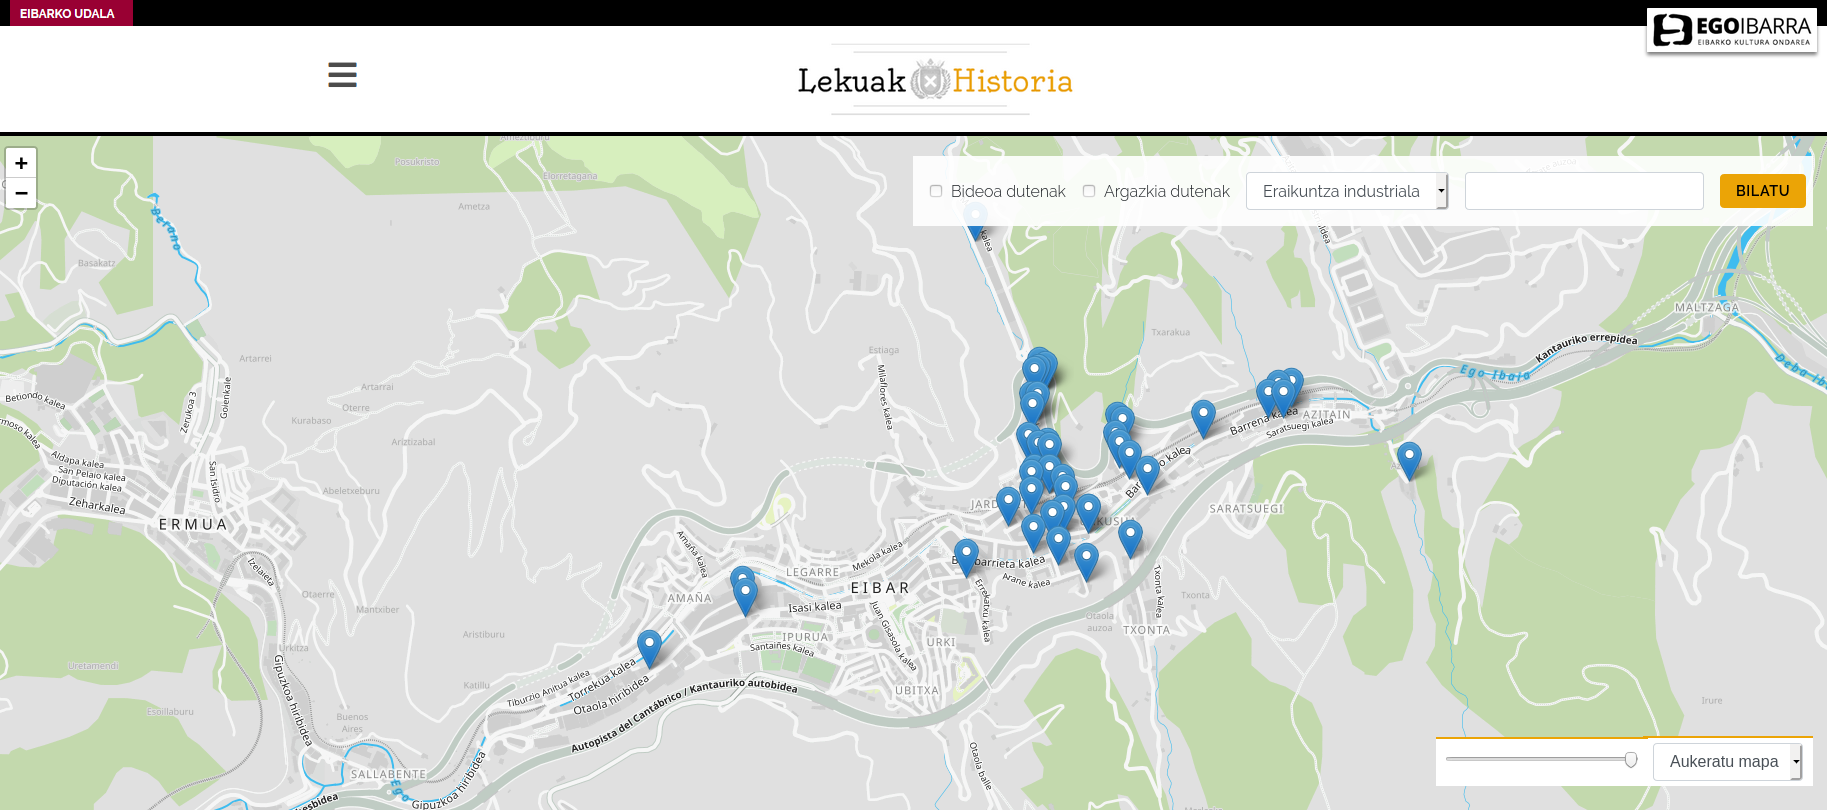Click the map marker near Amaña

pyautogui.click(x=745, y=593)
